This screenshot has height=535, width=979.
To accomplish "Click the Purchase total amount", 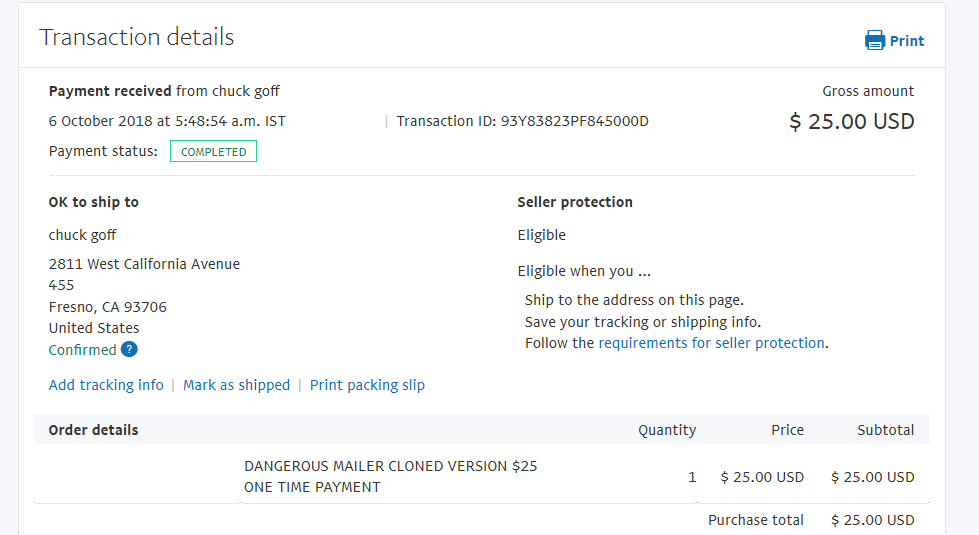I will 873,520.
